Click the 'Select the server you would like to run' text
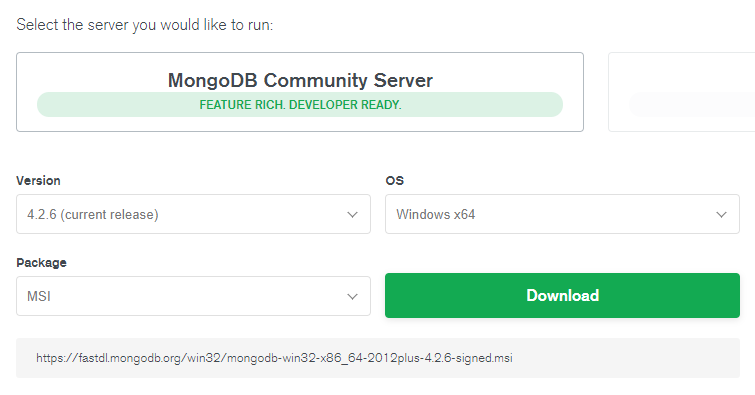Viewport: 755px width, 395px height. 144,25
